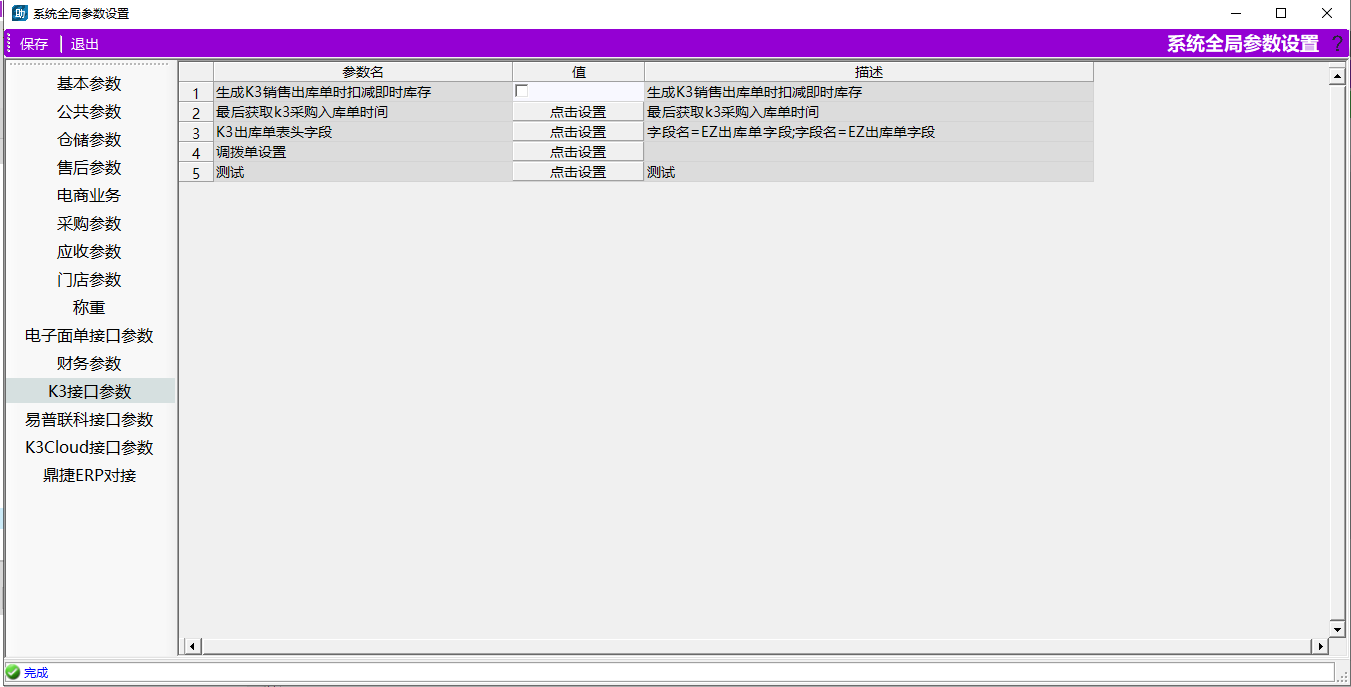Click 点击设置 for 最后获取k3采购入库单时间

[578, 112]
